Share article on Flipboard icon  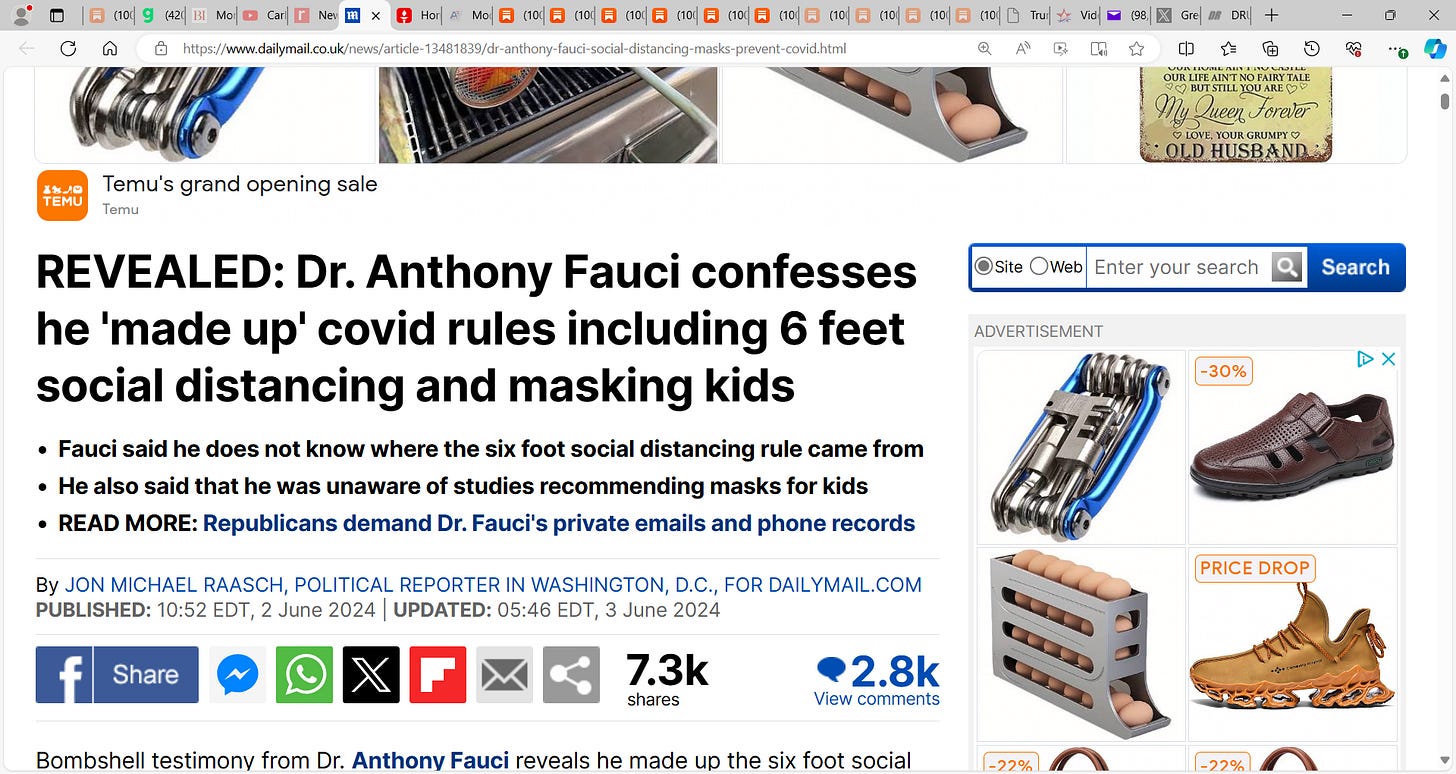tap(438, 675)
